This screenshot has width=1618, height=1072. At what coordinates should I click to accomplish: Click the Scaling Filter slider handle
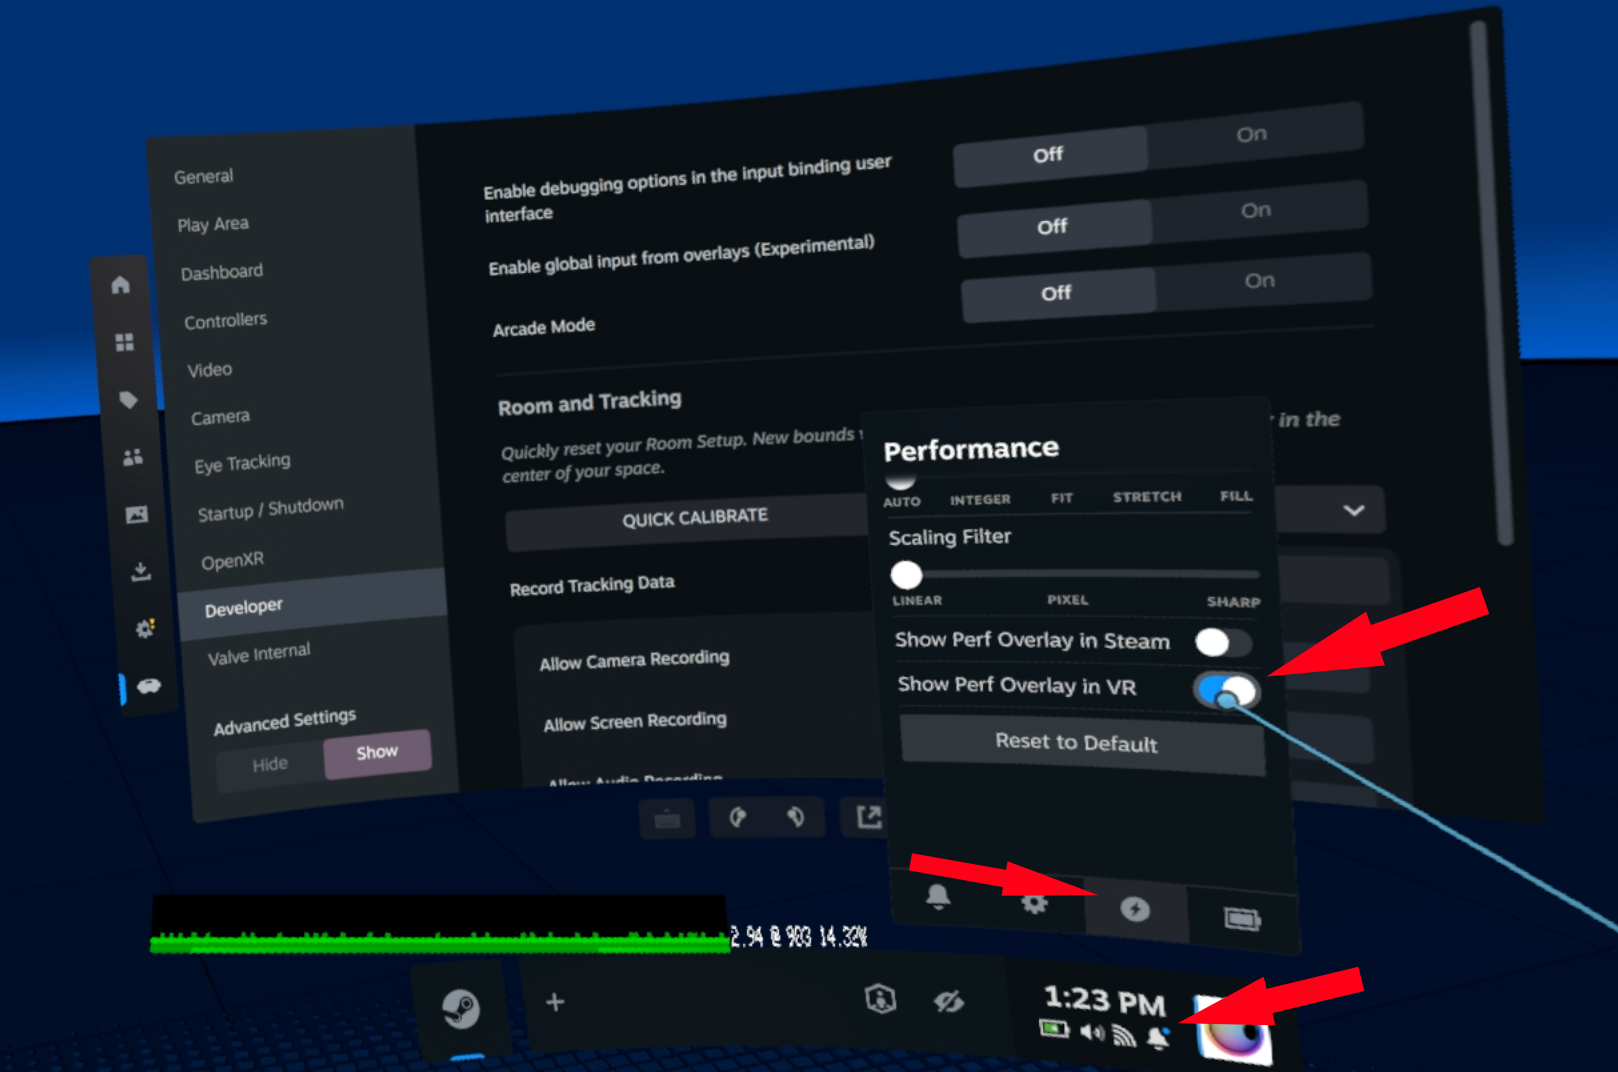pos(906,575)
